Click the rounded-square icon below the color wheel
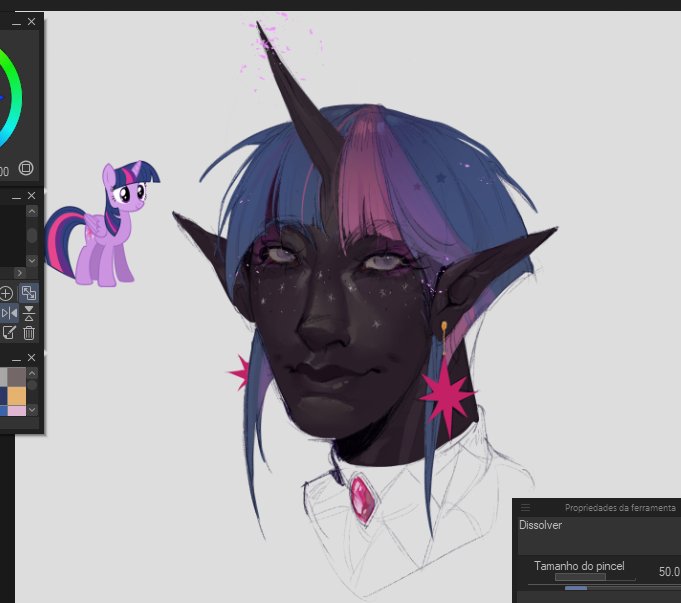Screen dimensions: 681x603 (26, 168)
